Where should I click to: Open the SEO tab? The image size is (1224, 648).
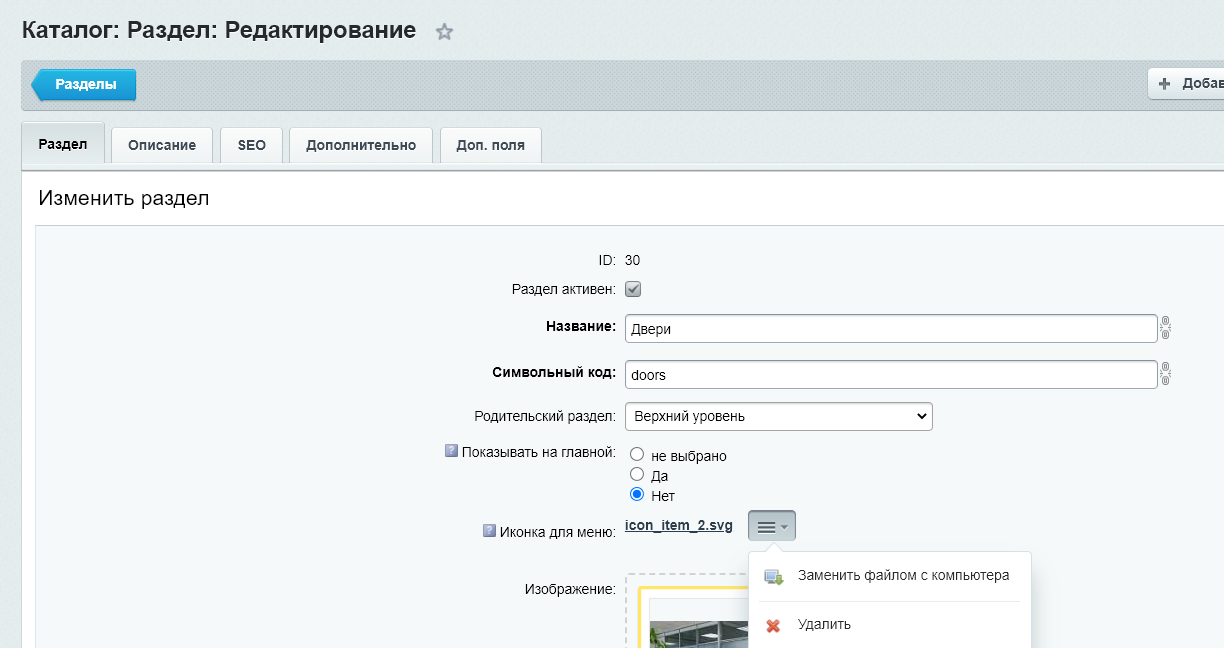point(252,145)
